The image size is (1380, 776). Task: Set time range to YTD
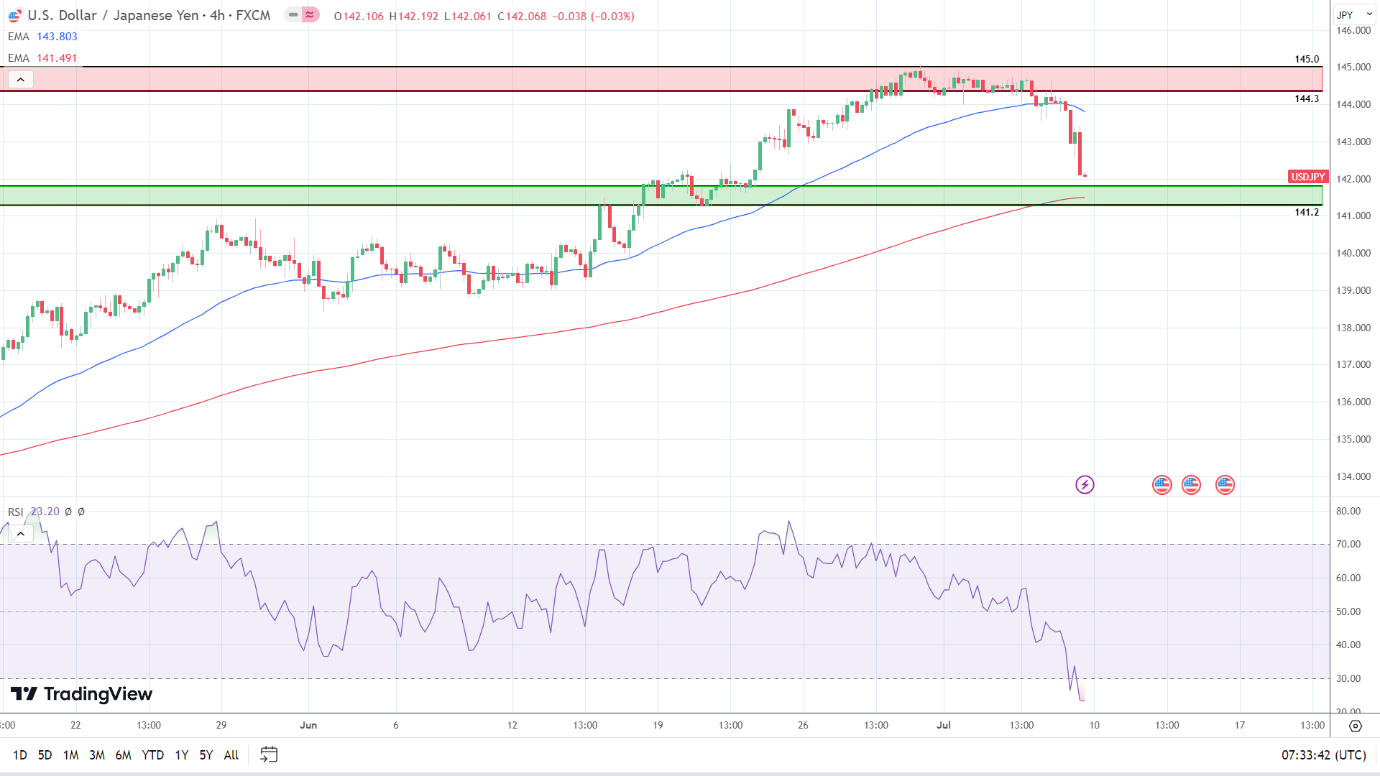pos(153,755)
